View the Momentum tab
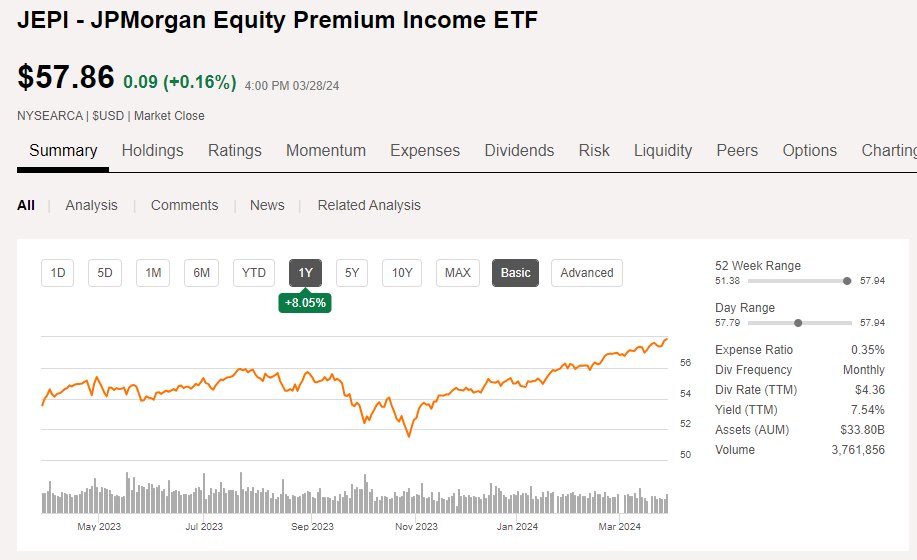Screen dimensions: 917x560 point(326,151)
